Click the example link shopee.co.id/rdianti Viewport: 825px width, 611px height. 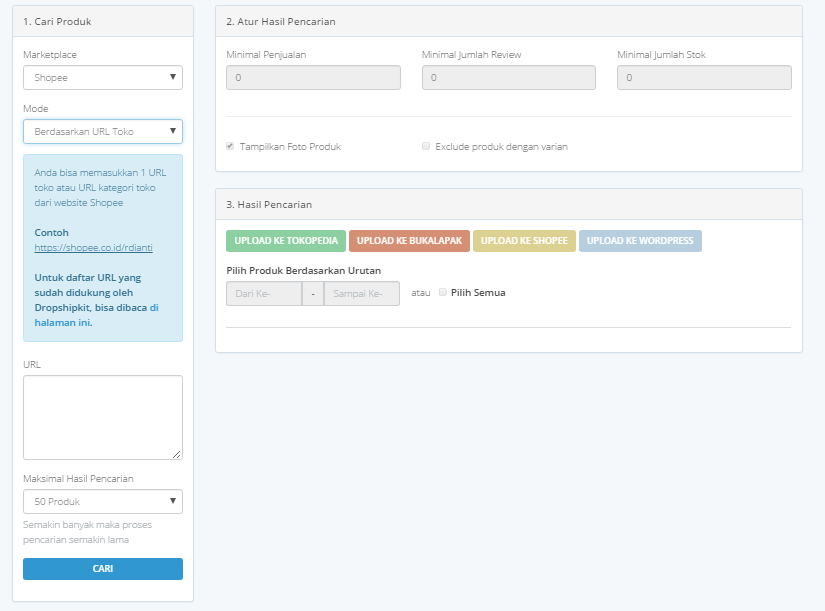94,247
